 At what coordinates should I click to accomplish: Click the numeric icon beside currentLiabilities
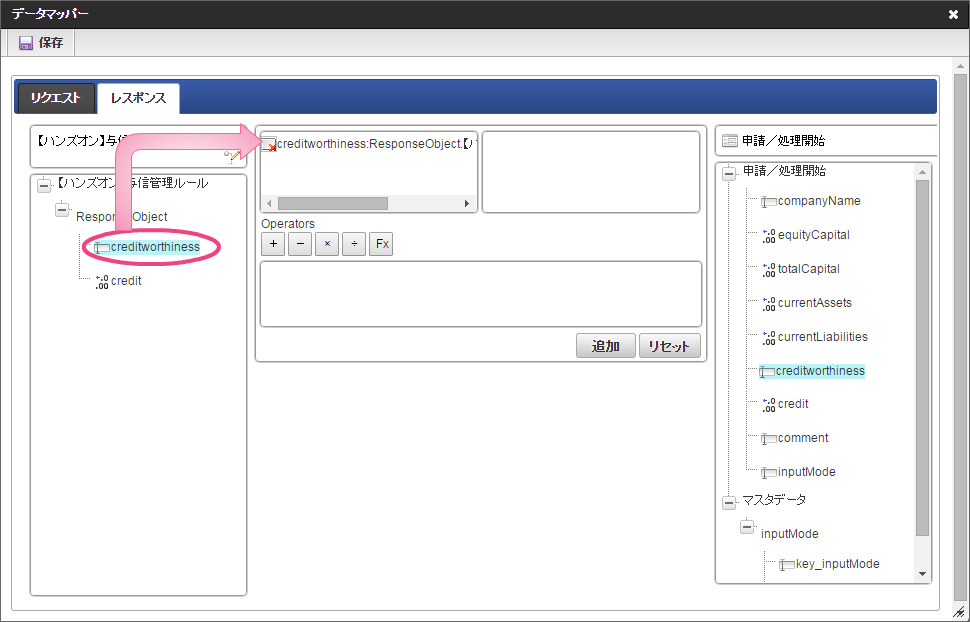[769, 339]
